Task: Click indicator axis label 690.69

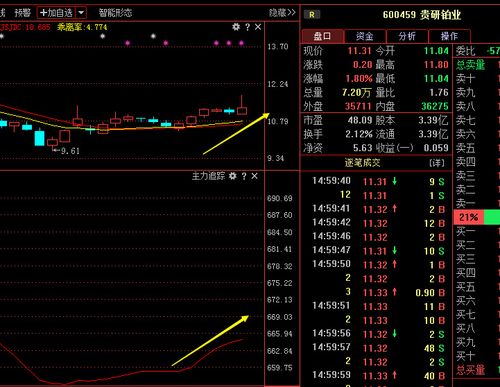Action: (x=279, y=198)
